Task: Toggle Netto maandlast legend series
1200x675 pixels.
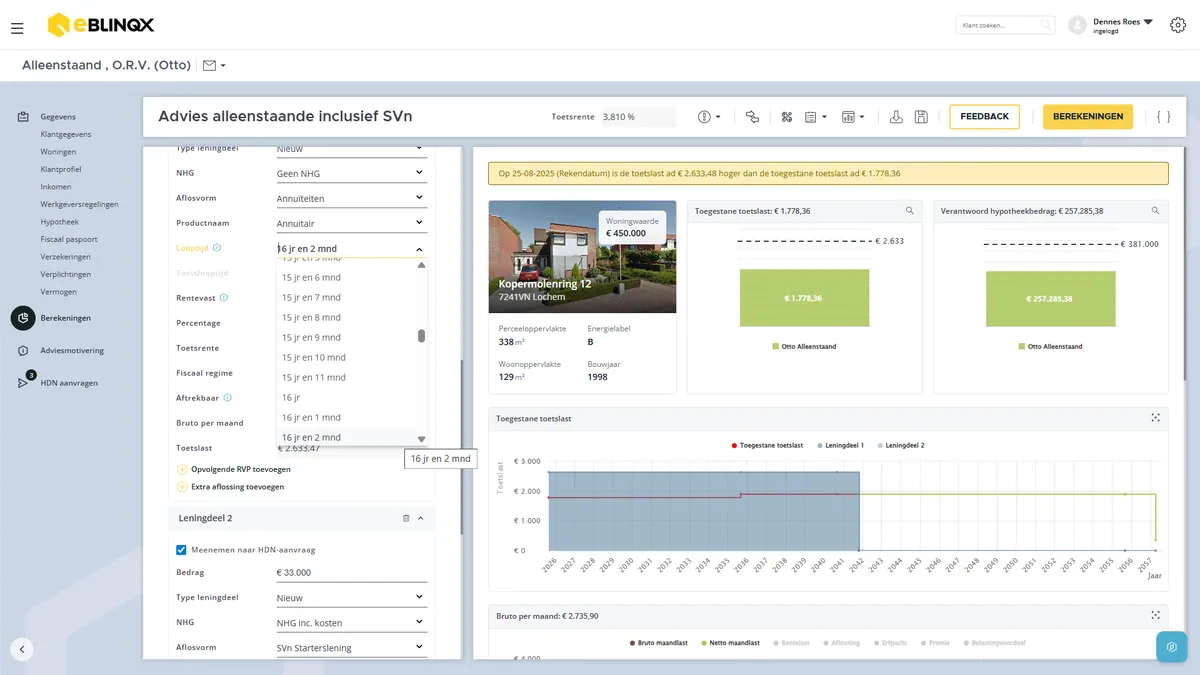Action: click(732, 643)
